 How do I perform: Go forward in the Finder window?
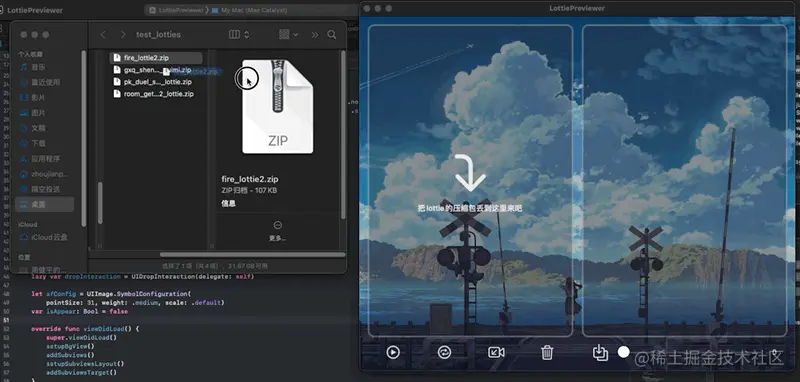(x=122, y=35)
